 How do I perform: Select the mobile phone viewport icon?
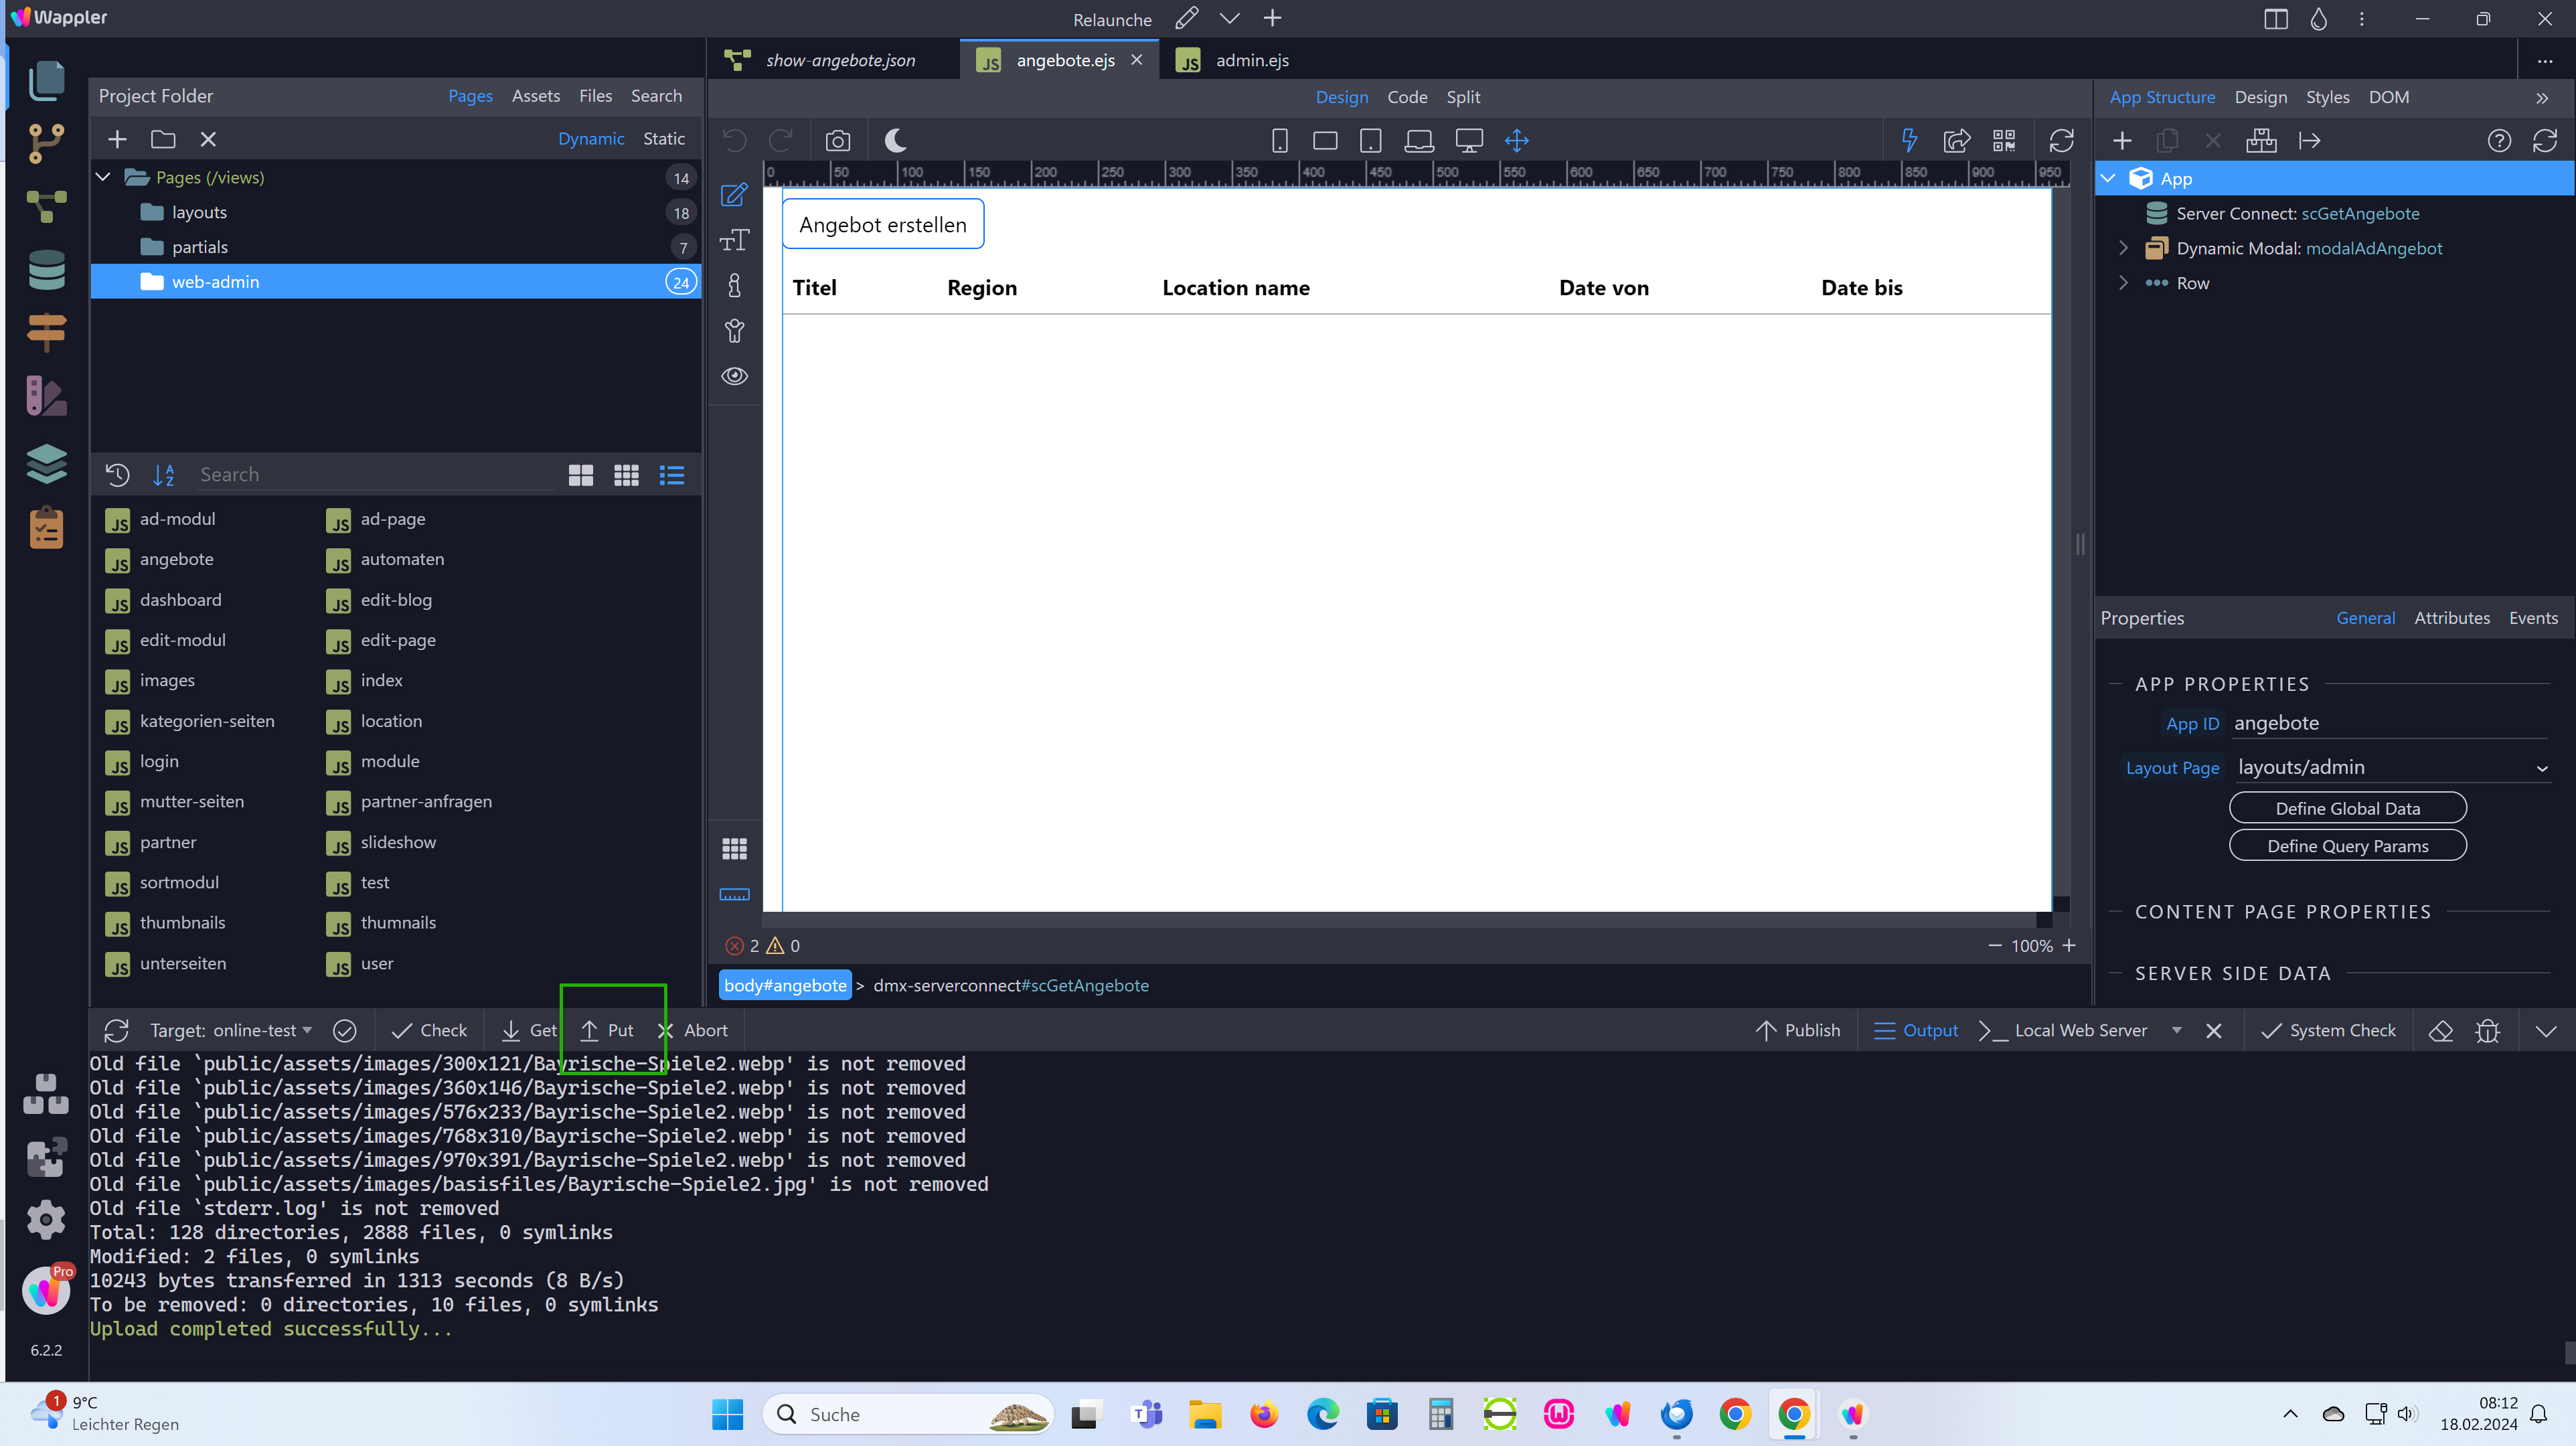(1279, 141)
